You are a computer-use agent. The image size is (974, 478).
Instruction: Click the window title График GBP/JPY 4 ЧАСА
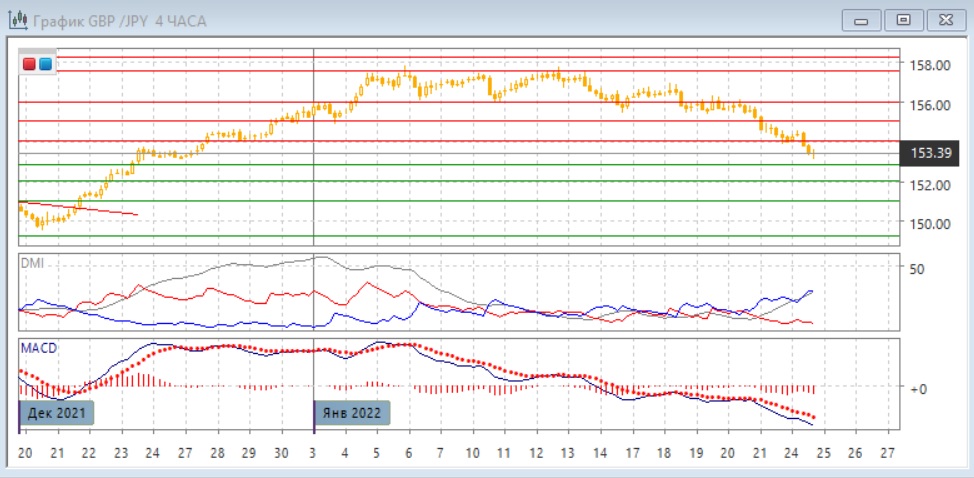click(120, 20)
